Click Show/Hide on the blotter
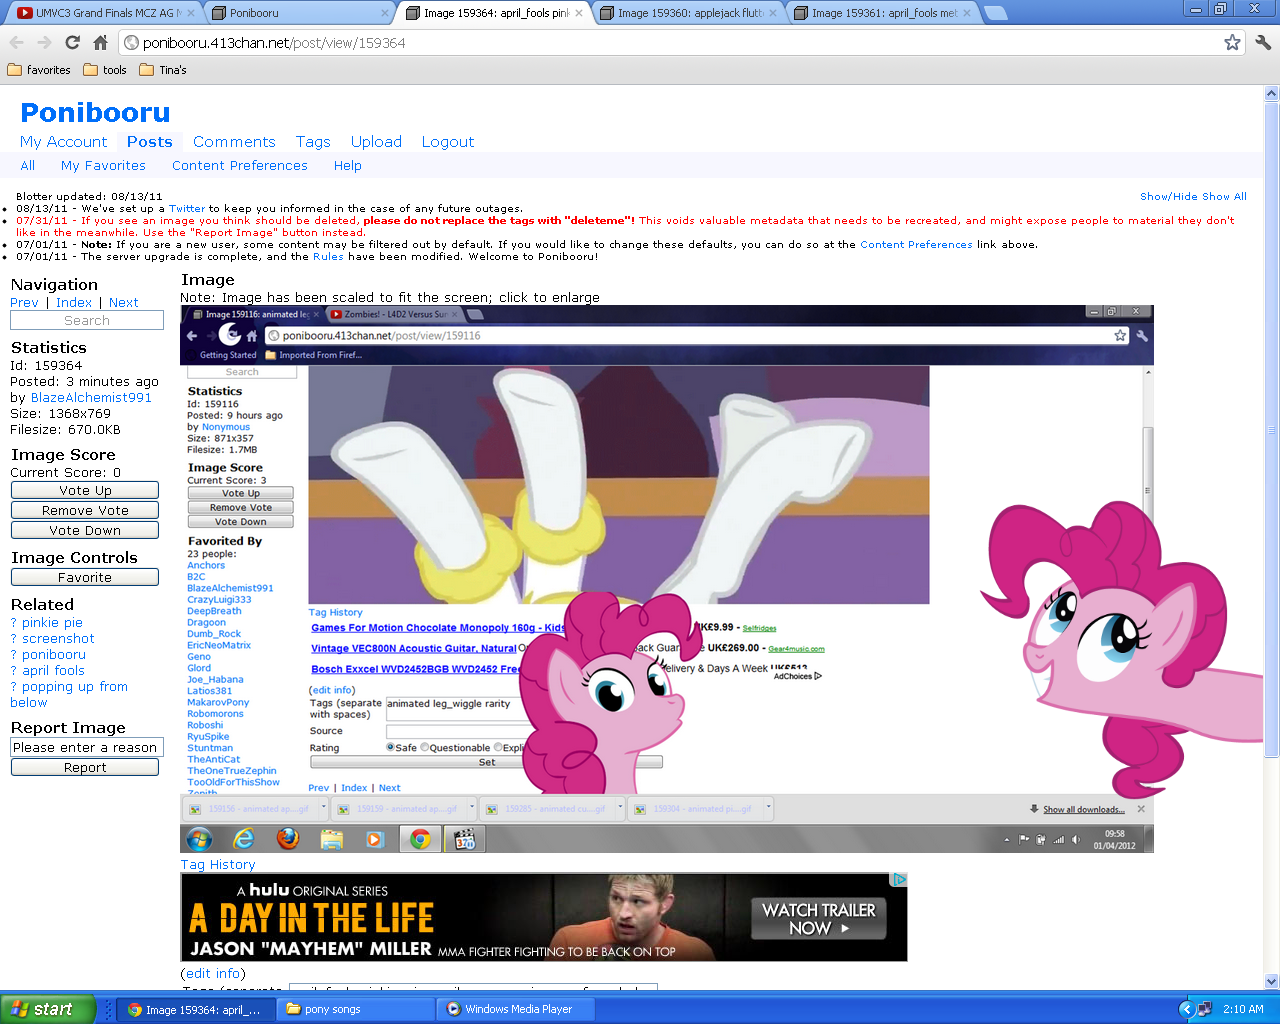Screen dimensions: 1280x1024 click(1169, 197)
